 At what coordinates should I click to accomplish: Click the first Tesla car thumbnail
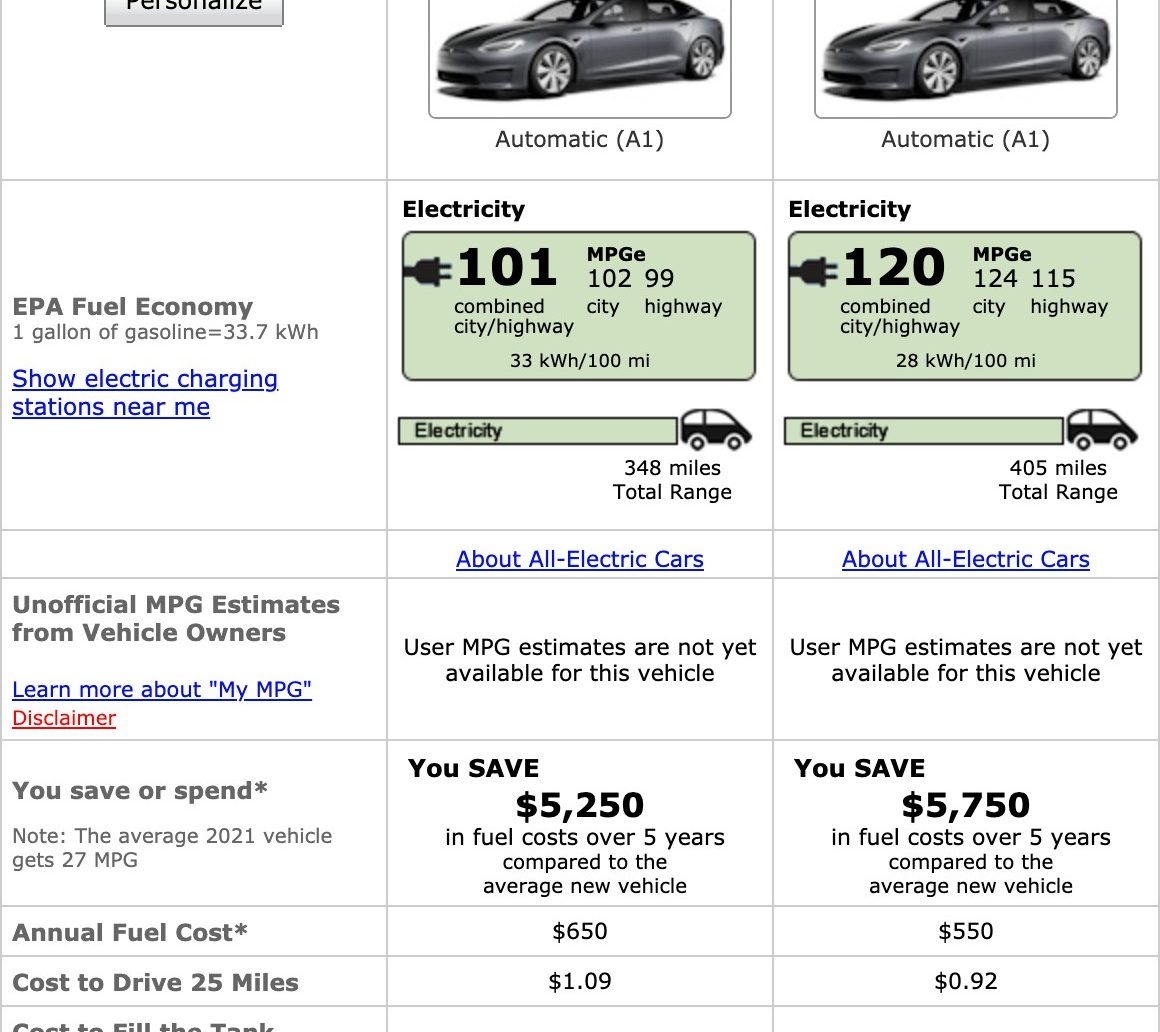coord(580,58)
